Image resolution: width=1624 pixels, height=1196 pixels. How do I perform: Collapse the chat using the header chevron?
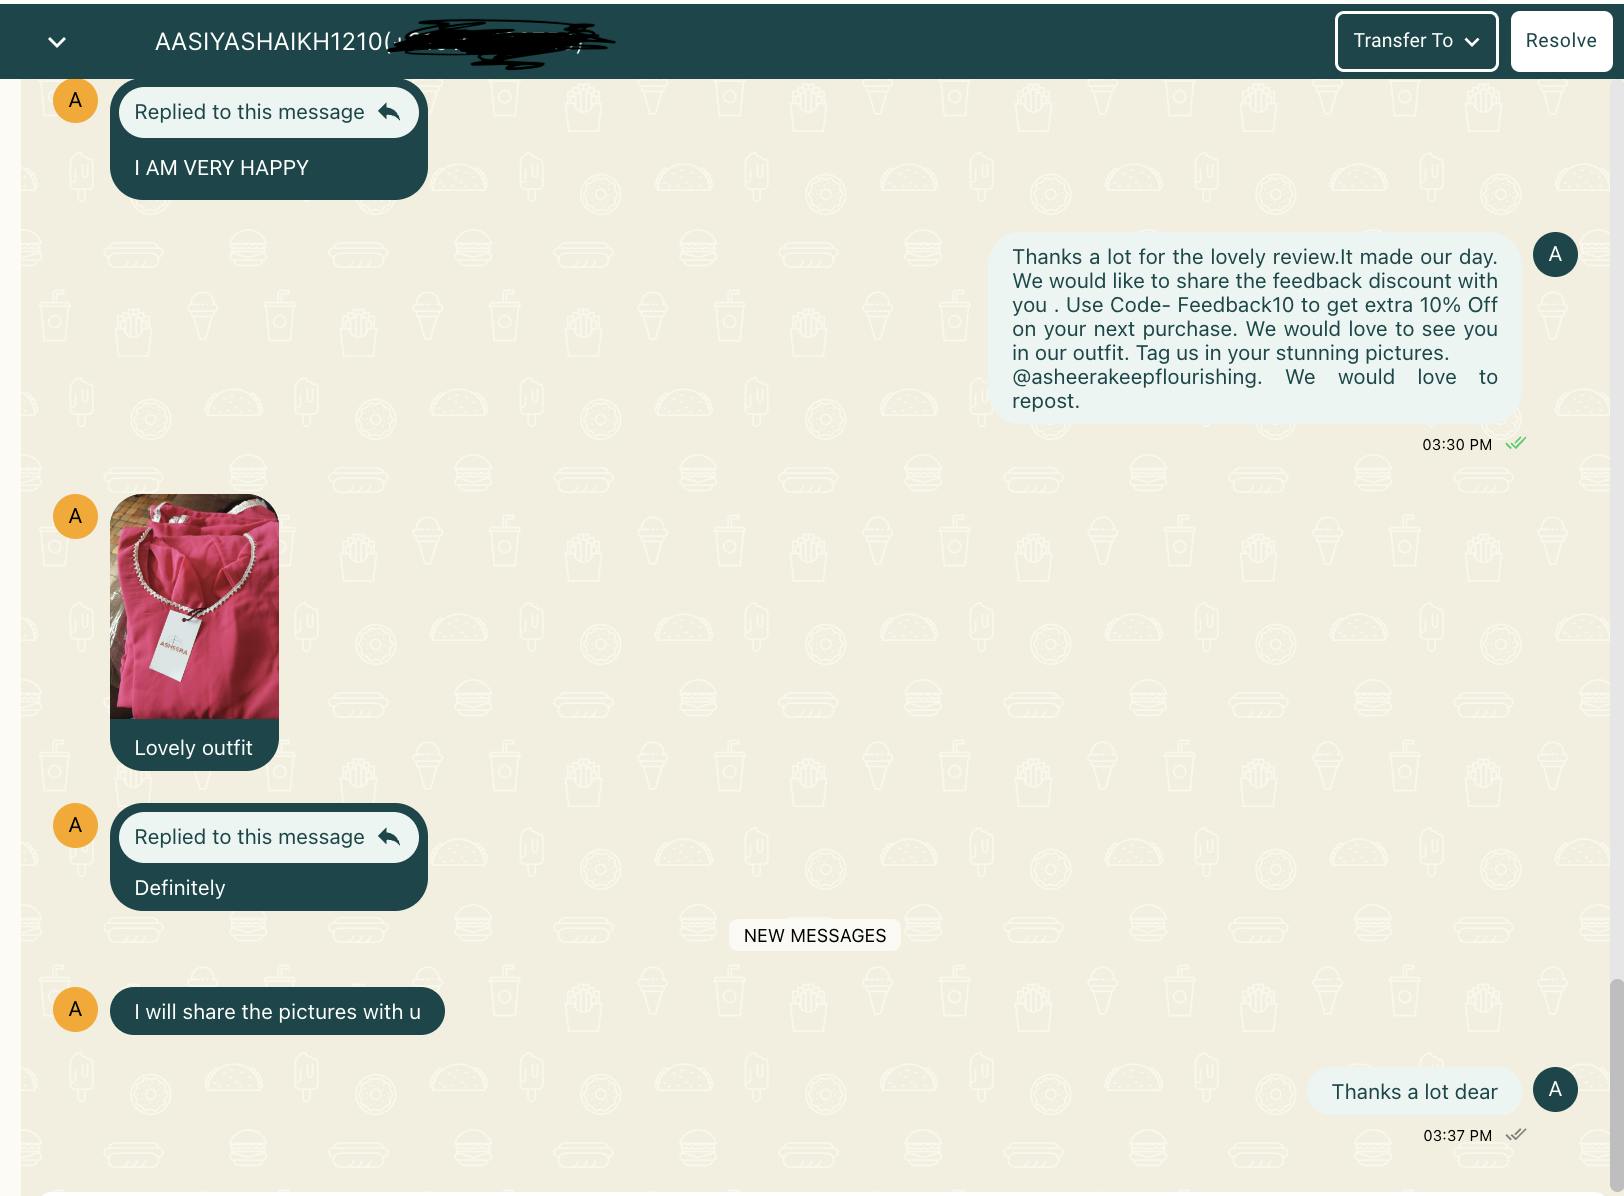[57, 42]
